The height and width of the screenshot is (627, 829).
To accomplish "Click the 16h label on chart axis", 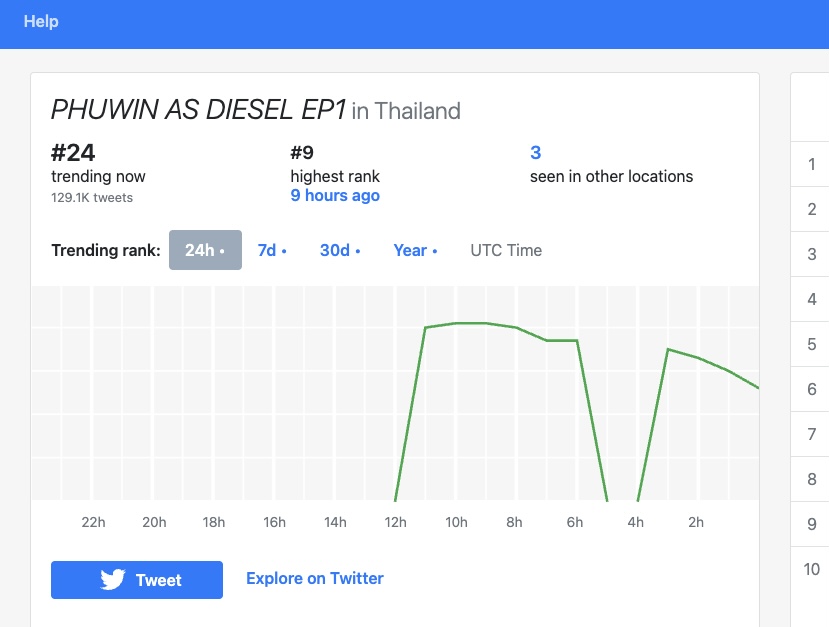I will pos(274,522).
